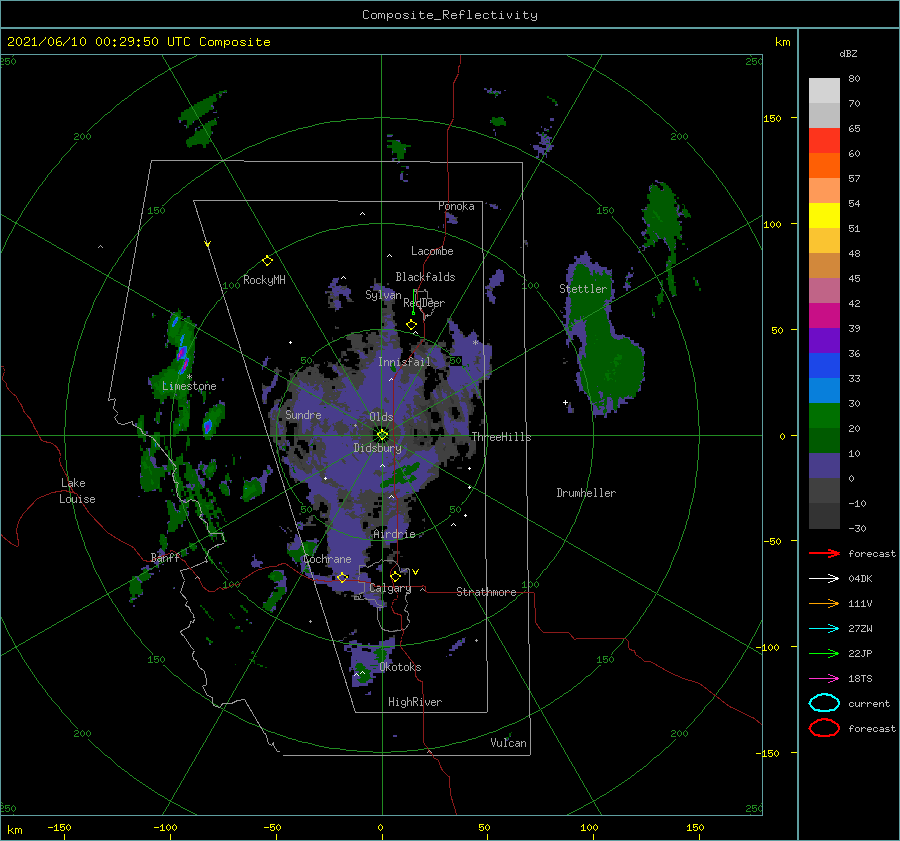
Task: Pick the yellow 51–54 dBZ swatch
Action: [x=824, y=216]
